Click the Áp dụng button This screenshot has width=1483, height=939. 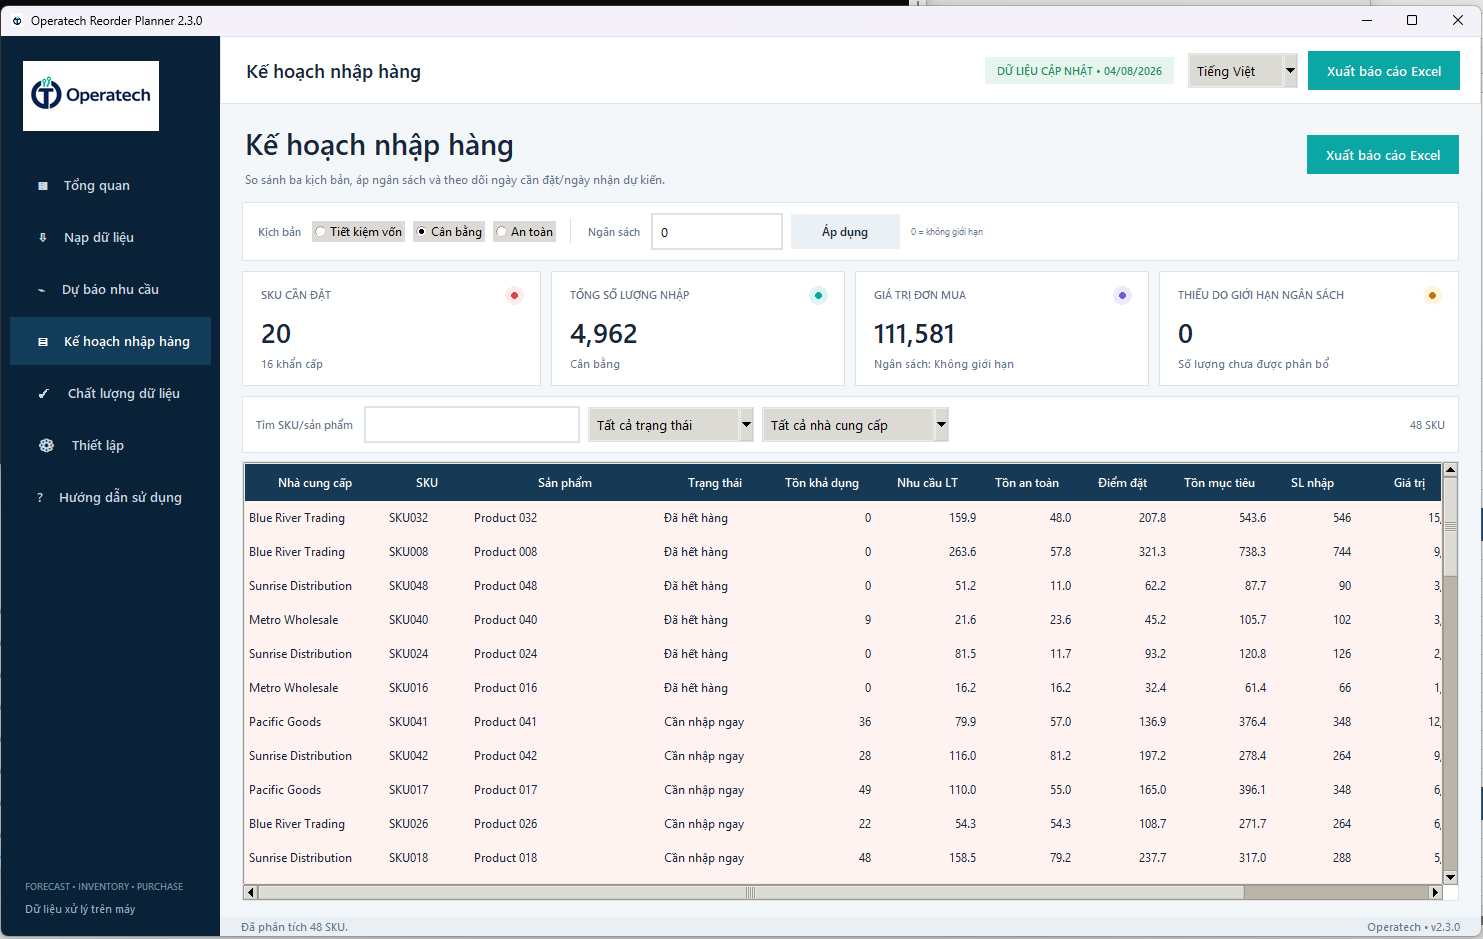coord(845,232)
